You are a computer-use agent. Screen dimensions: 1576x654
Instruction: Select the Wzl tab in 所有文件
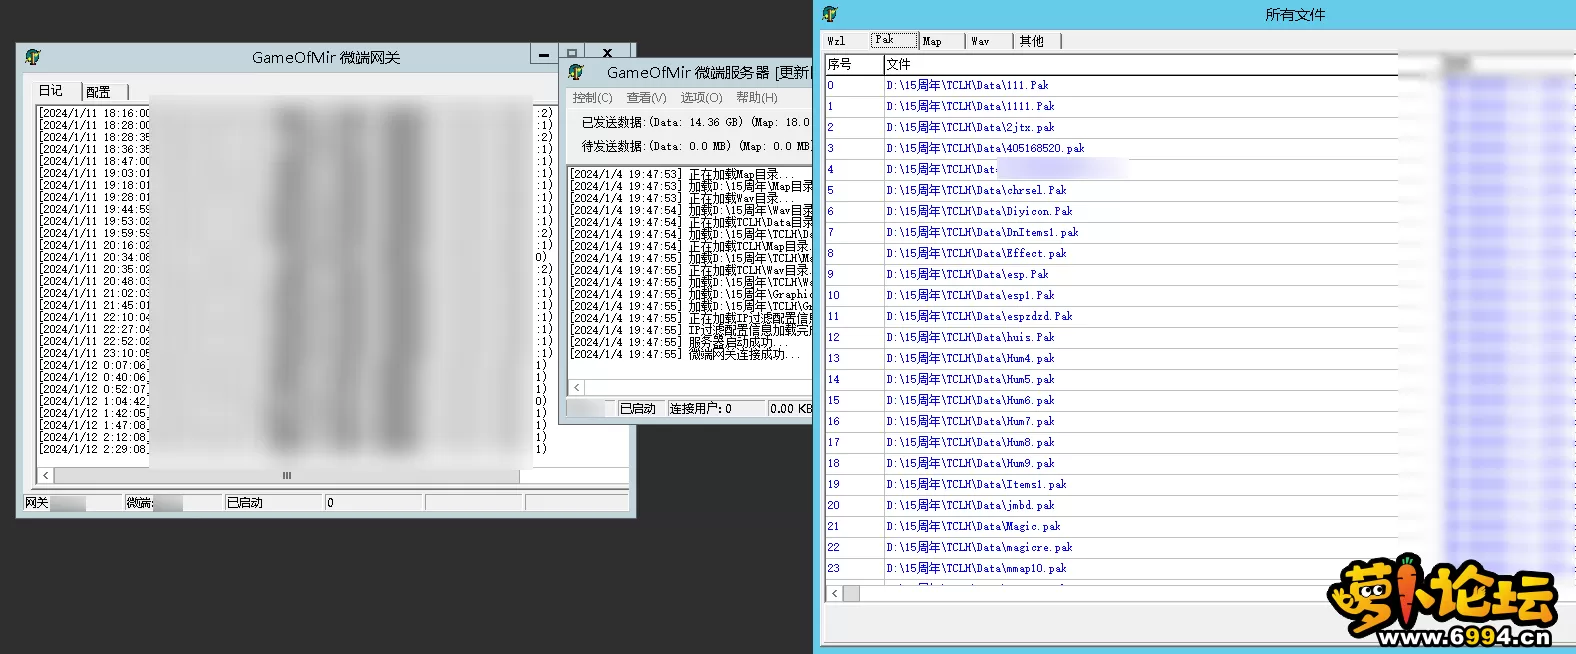(837, 41)
